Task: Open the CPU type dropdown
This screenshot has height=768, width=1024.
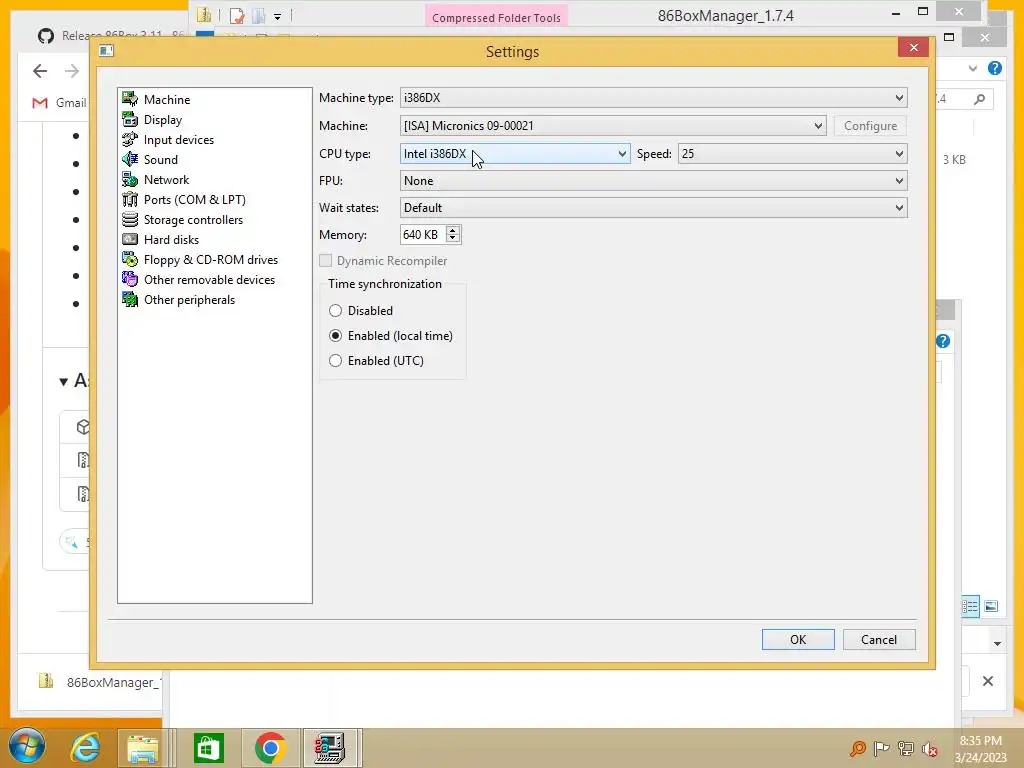Action: pyautogui.click(x=622, y=153)
